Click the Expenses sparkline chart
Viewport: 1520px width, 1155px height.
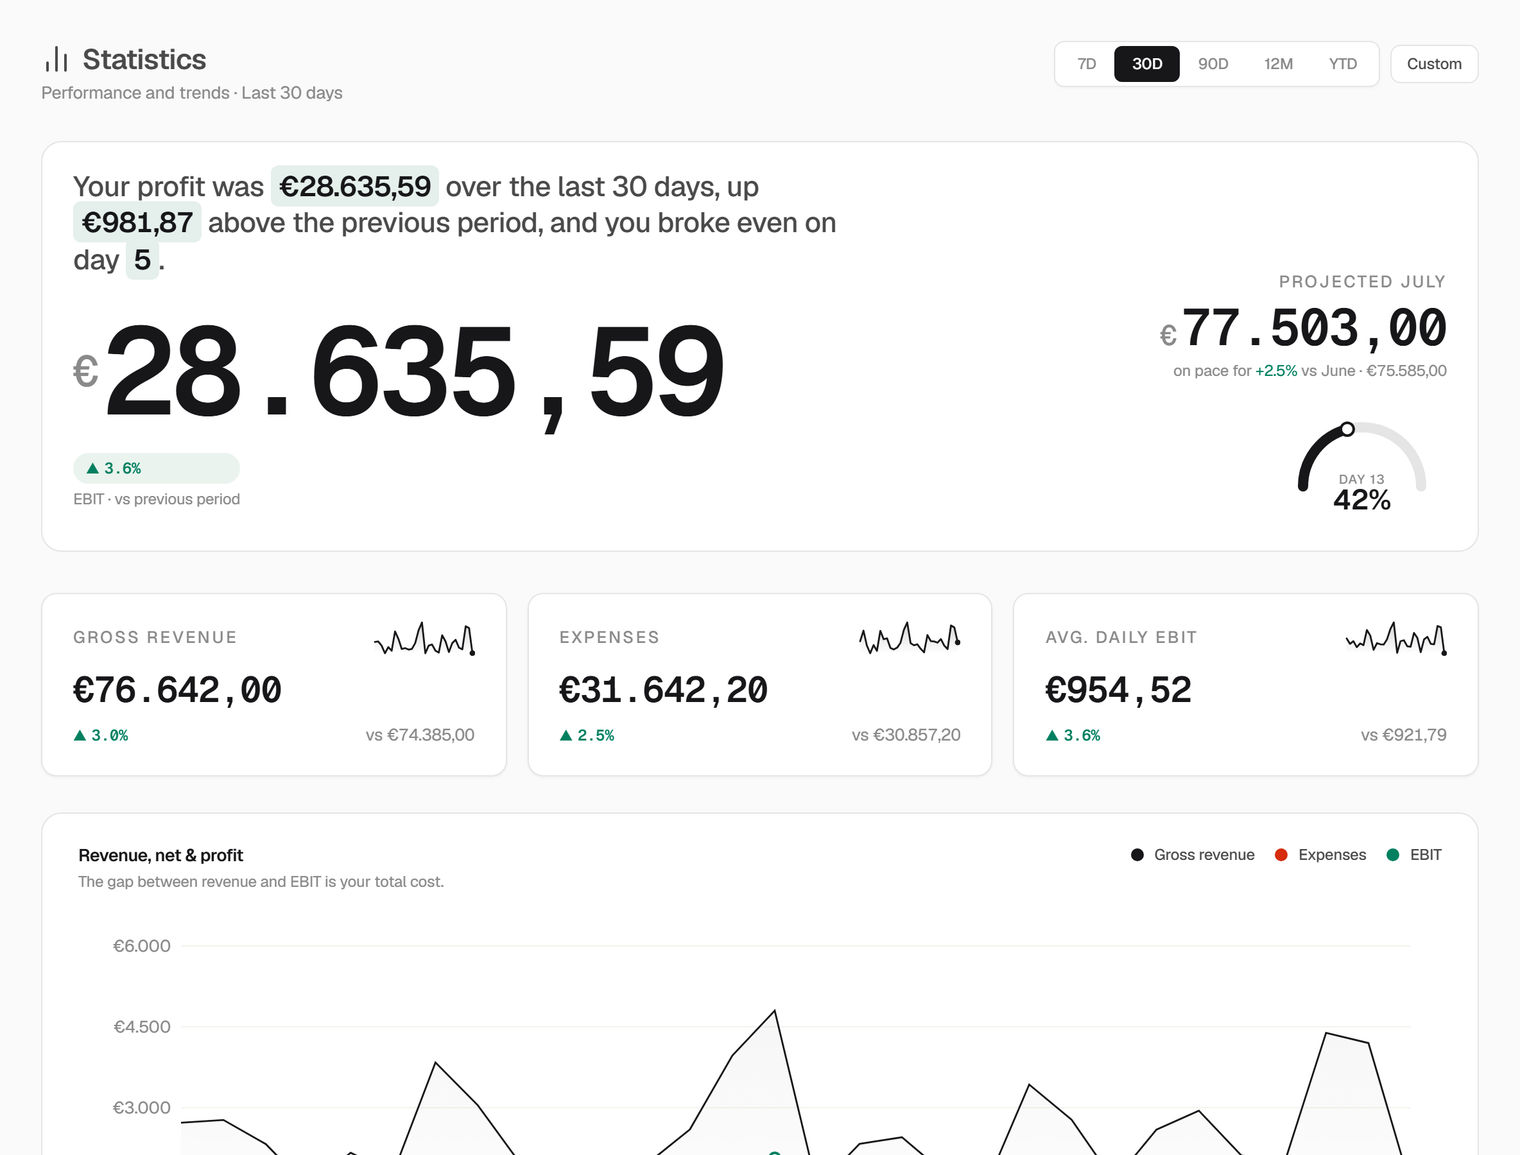tap(910, 638)
